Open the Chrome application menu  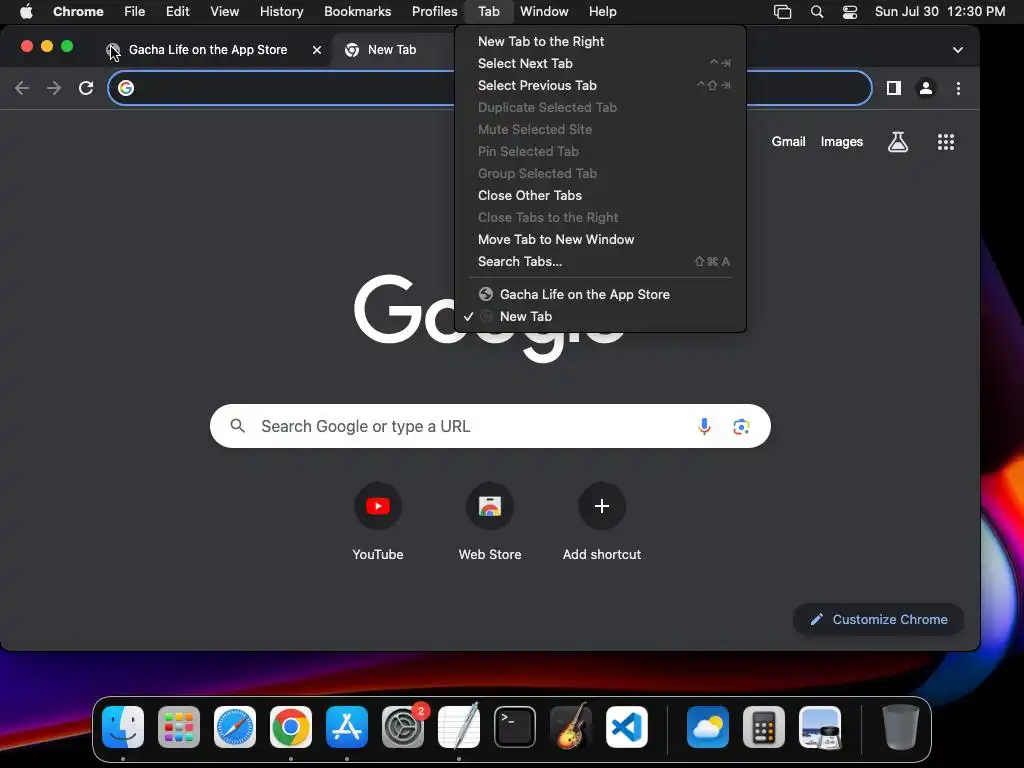[x=78, y=12]
